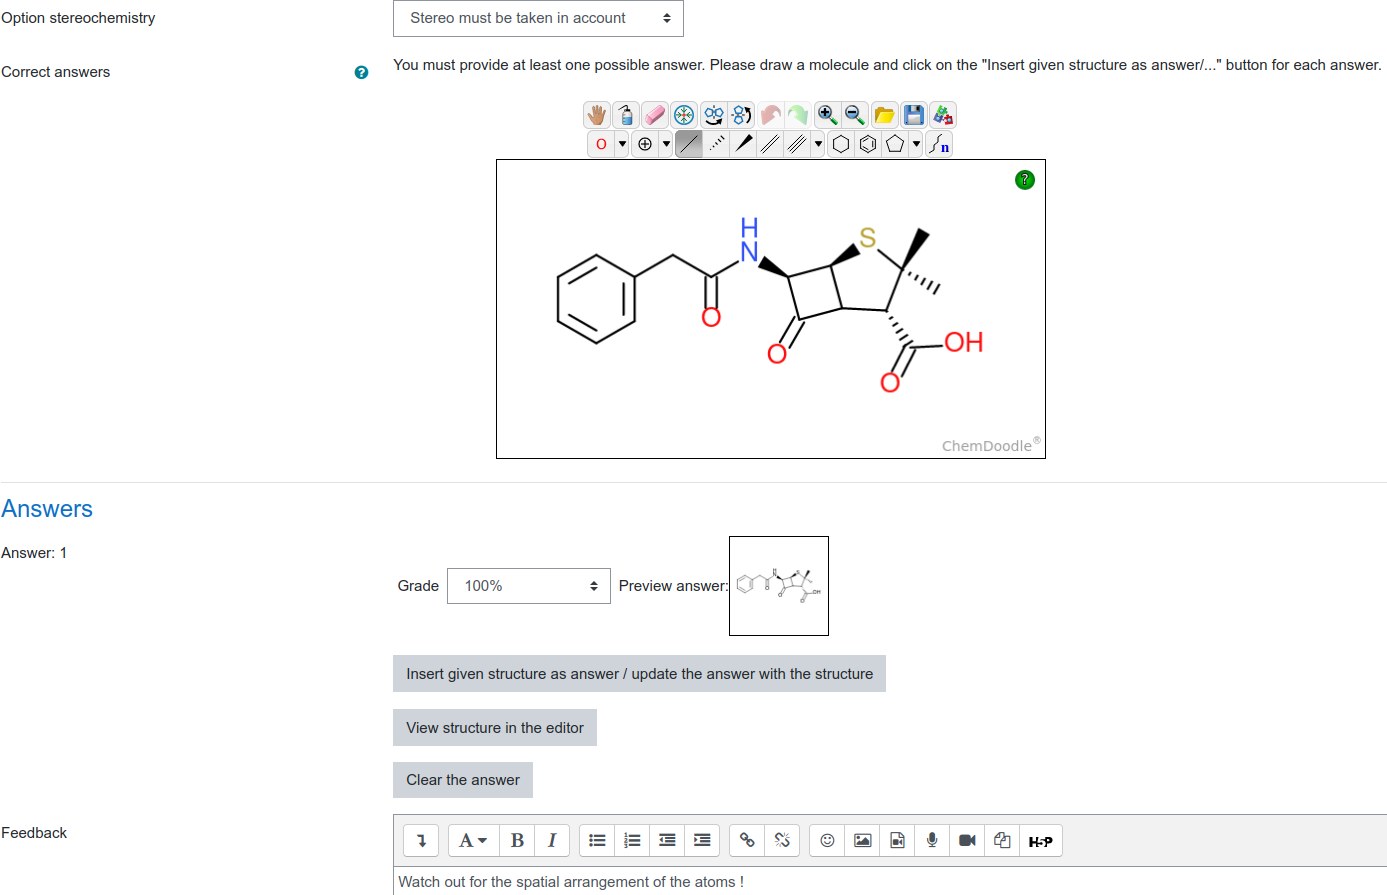1387x895 pixels.
Task: Select the cyclohexane ring tool
Action: tap(841, 144)
